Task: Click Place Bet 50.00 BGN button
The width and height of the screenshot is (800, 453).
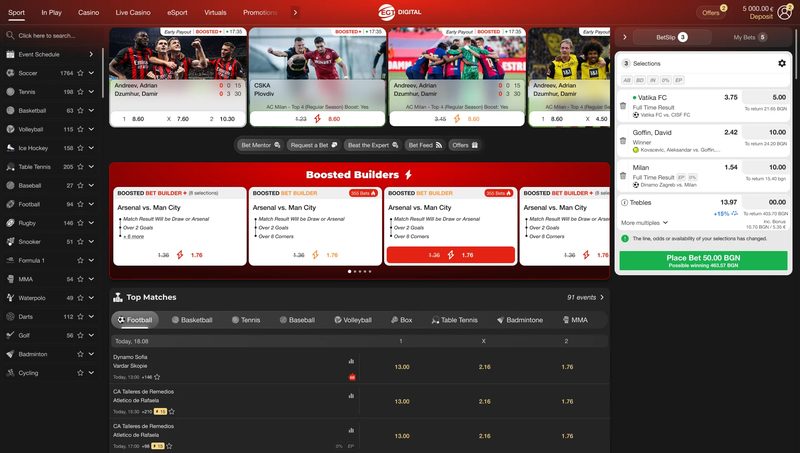Action: pyautogui.click(x=703, y=261)
